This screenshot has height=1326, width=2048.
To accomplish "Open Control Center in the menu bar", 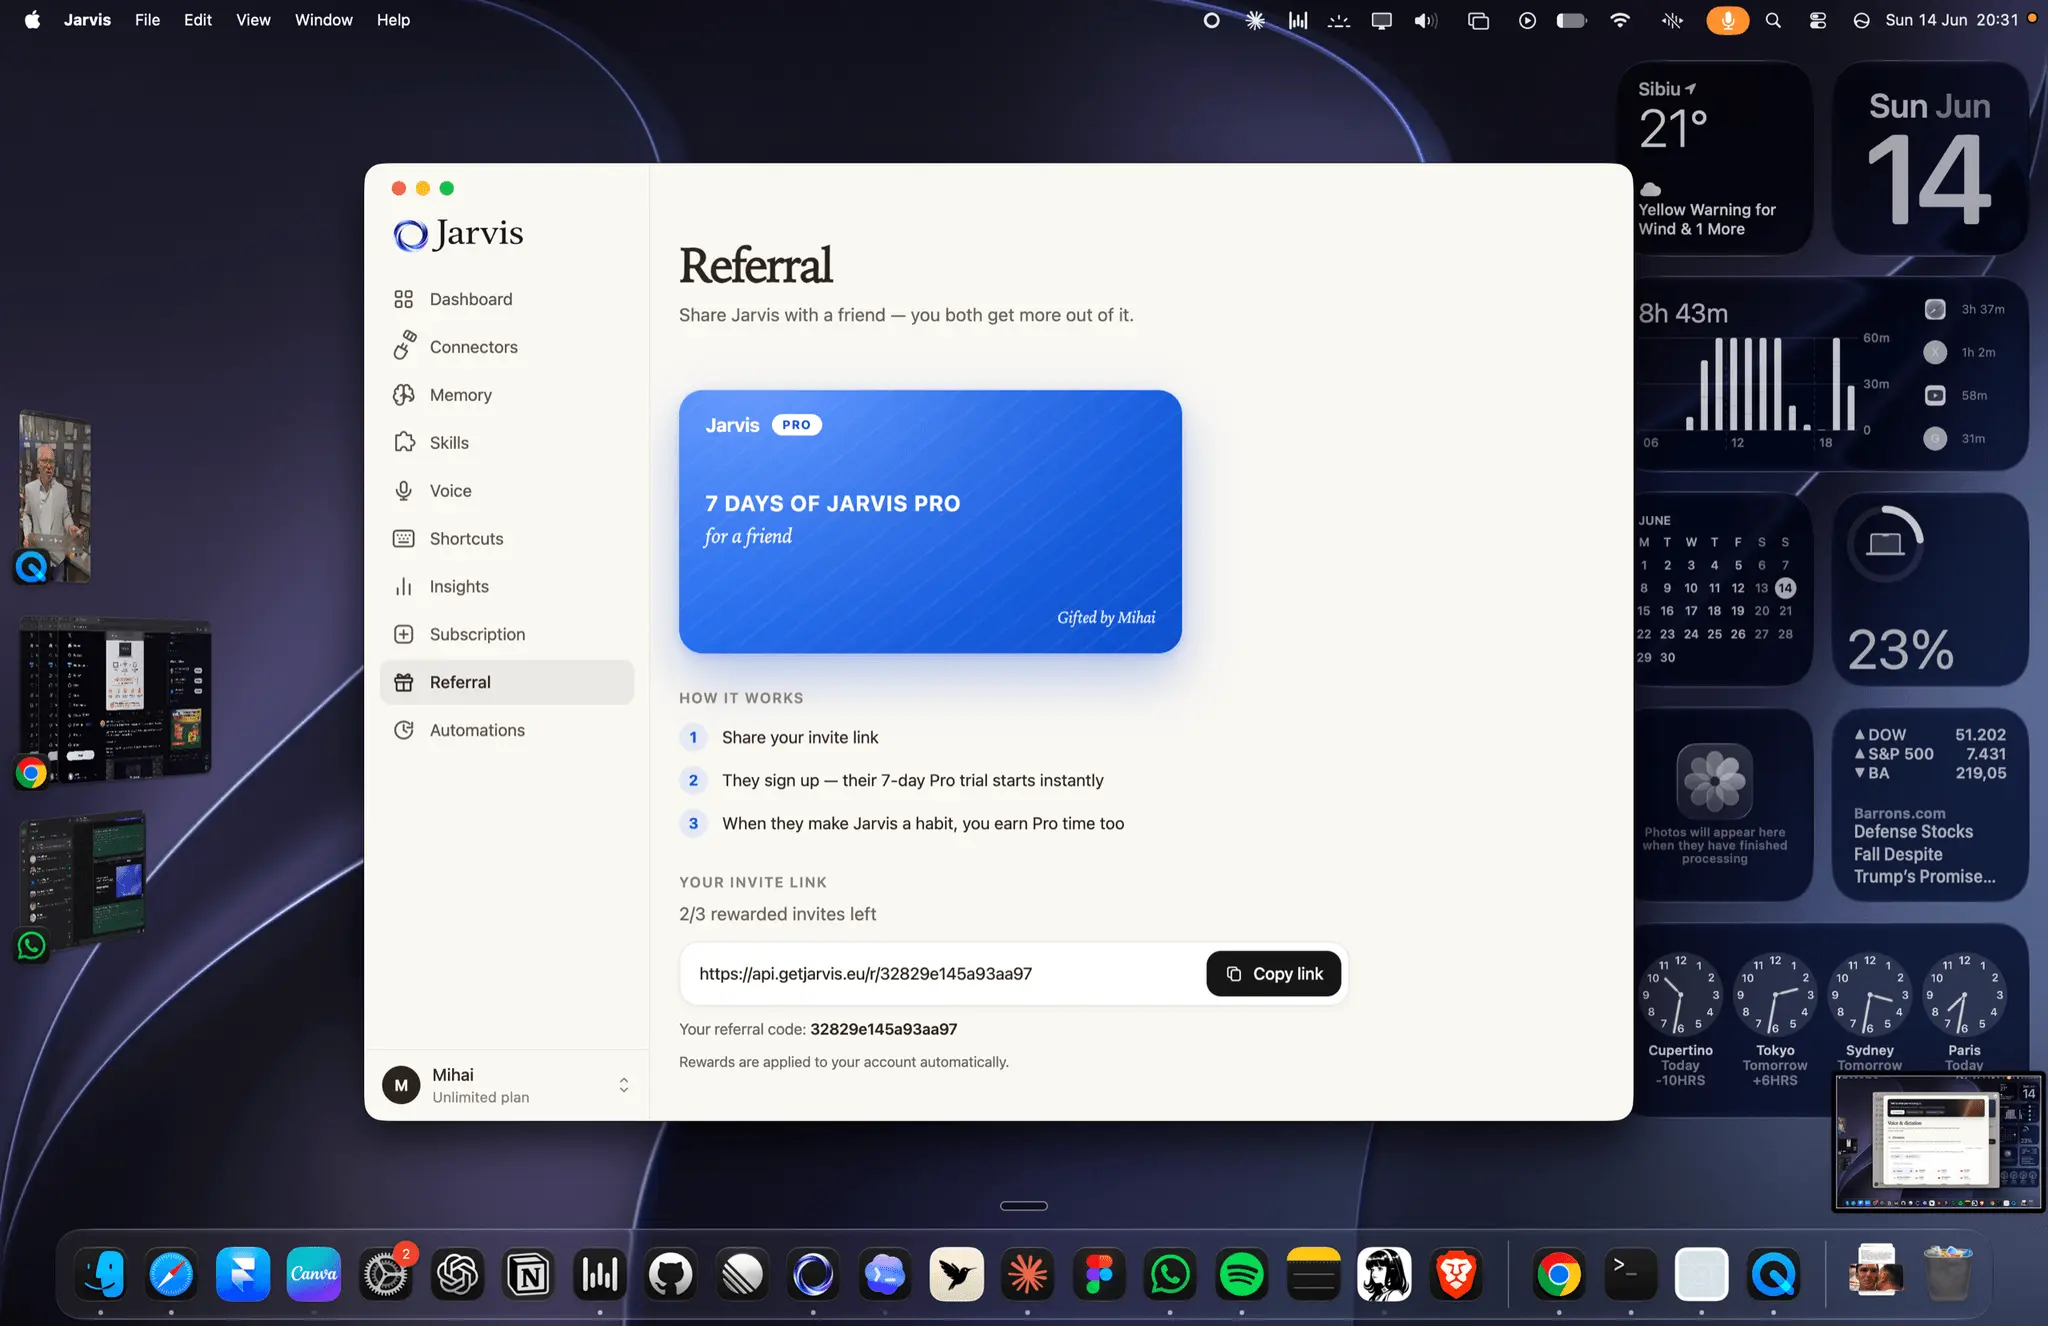I will pyautogui.click(x=1818, y=20).
